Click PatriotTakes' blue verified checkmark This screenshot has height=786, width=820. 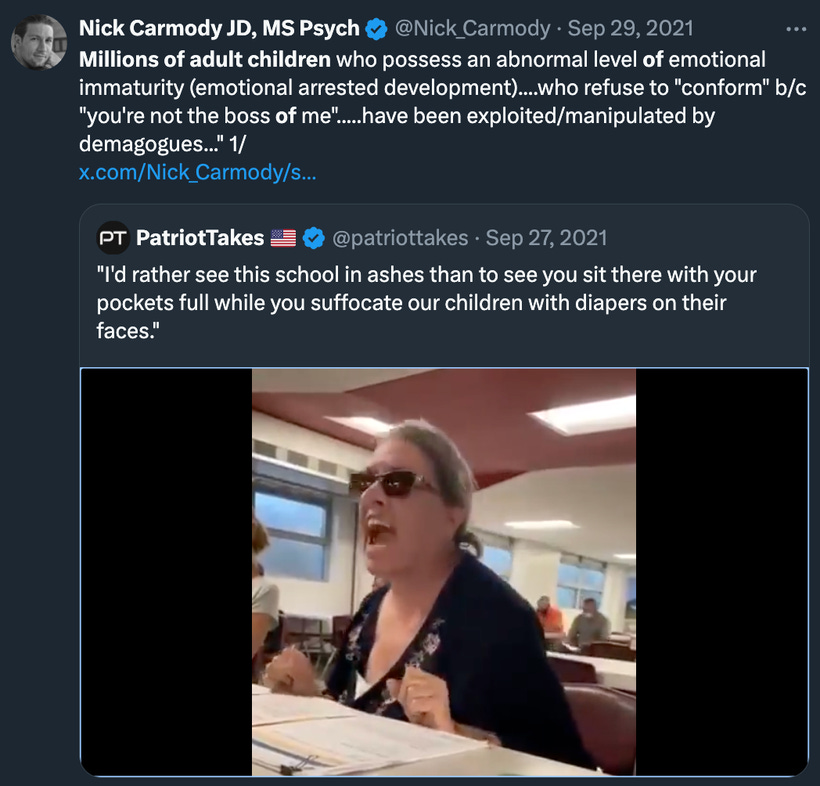click(313, 238)
